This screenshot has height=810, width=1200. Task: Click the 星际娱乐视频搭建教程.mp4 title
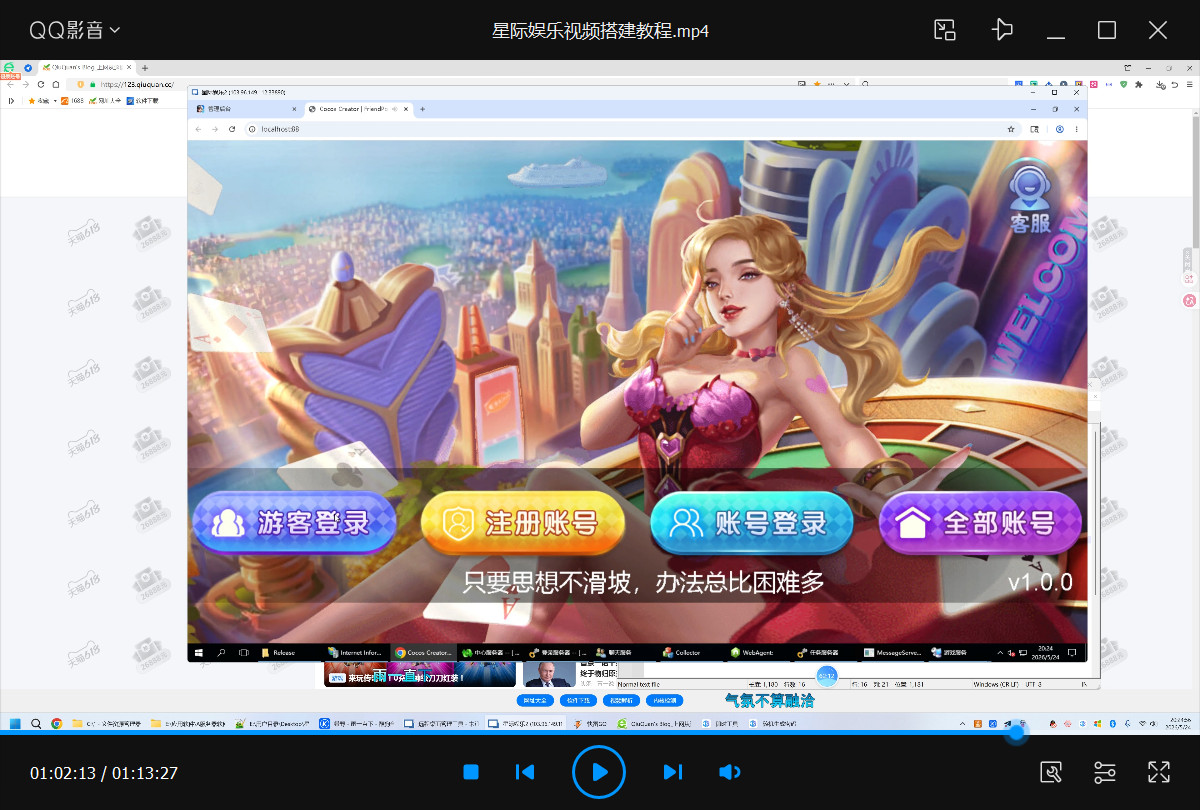(601, 31)
